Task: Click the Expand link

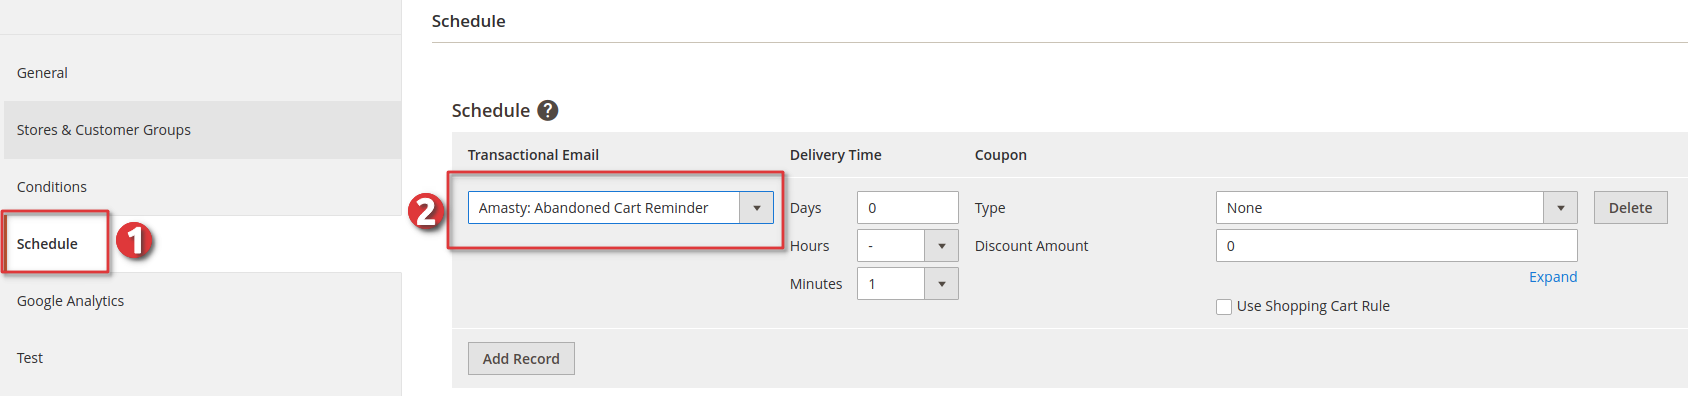Action: [x=1553, y=277]
